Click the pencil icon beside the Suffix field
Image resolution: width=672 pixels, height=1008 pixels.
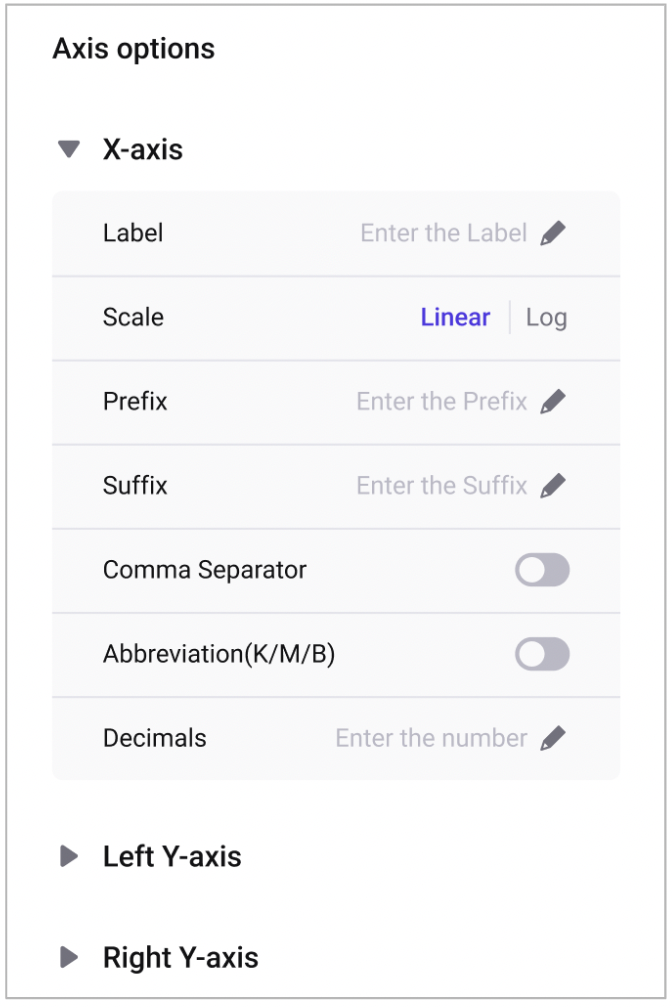tap(552, 486)
